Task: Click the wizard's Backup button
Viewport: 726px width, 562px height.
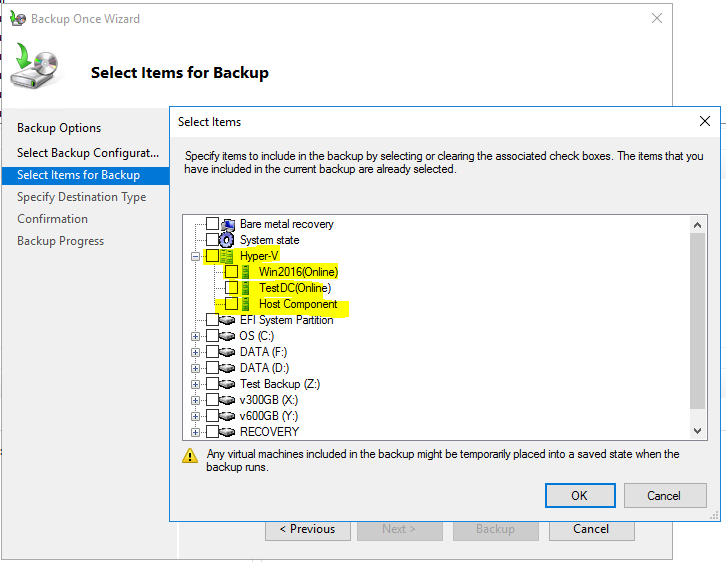Action: [495, 530]
